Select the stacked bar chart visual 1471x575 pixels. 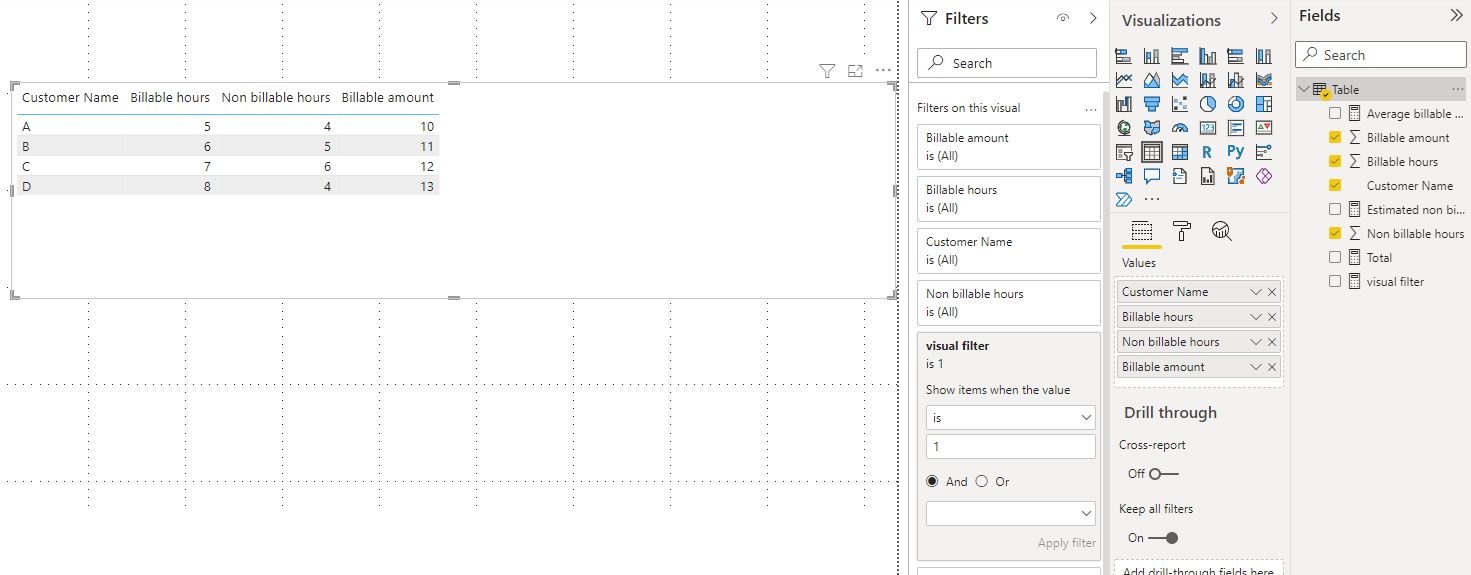coord(1124,56)
